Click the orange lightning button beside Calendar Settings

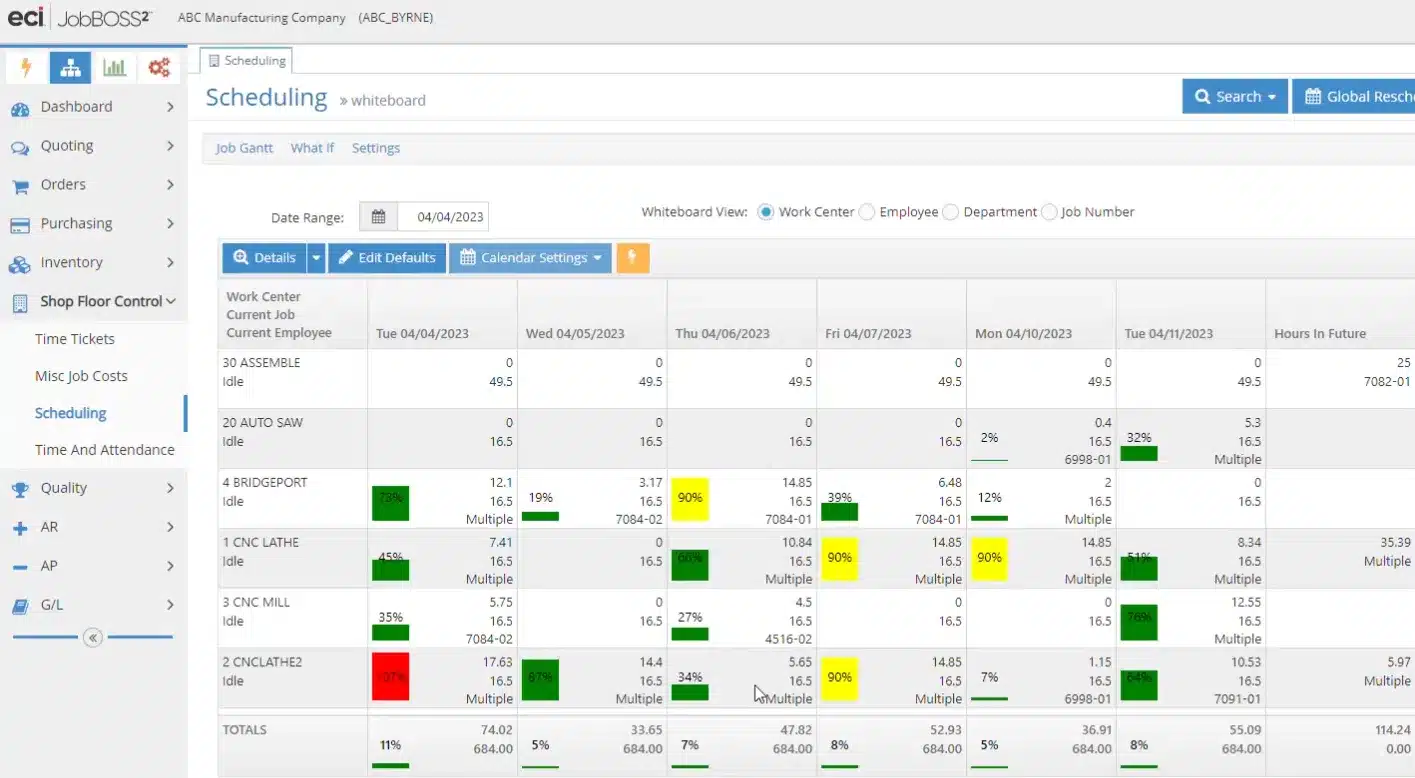(x=631, y=257)
